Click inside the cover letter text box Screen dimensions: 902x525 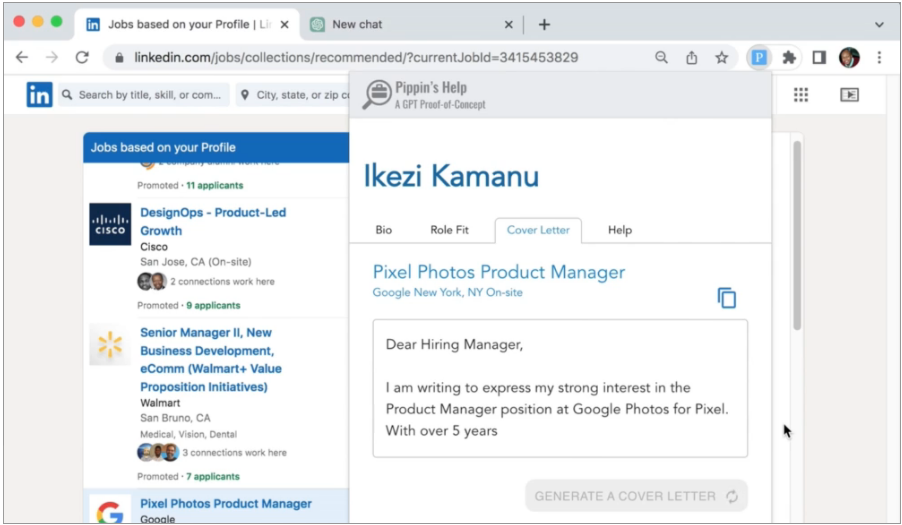click(x=560, y=388)
